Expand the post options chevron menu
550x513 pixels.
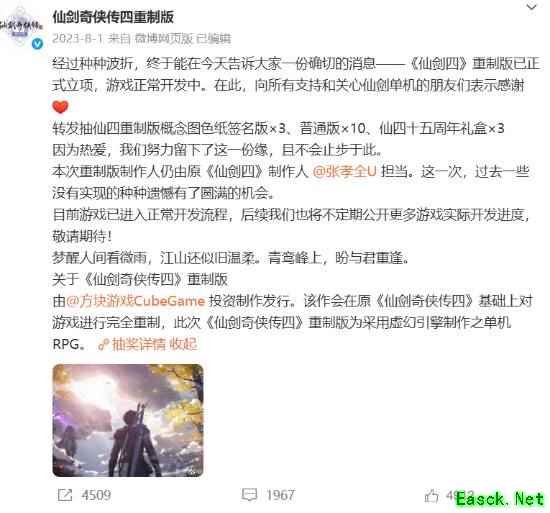[532, 6]
